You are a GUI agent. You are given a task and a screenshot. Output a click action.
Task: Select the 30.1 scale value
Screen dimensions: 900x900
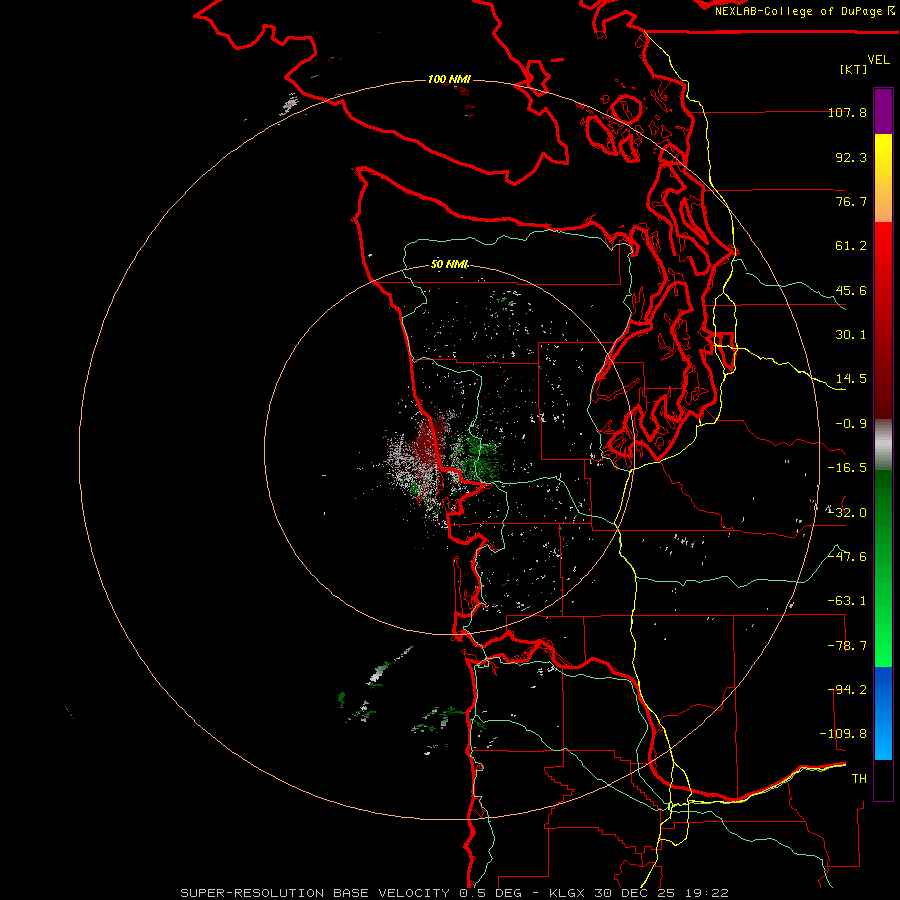click(851, 335)
